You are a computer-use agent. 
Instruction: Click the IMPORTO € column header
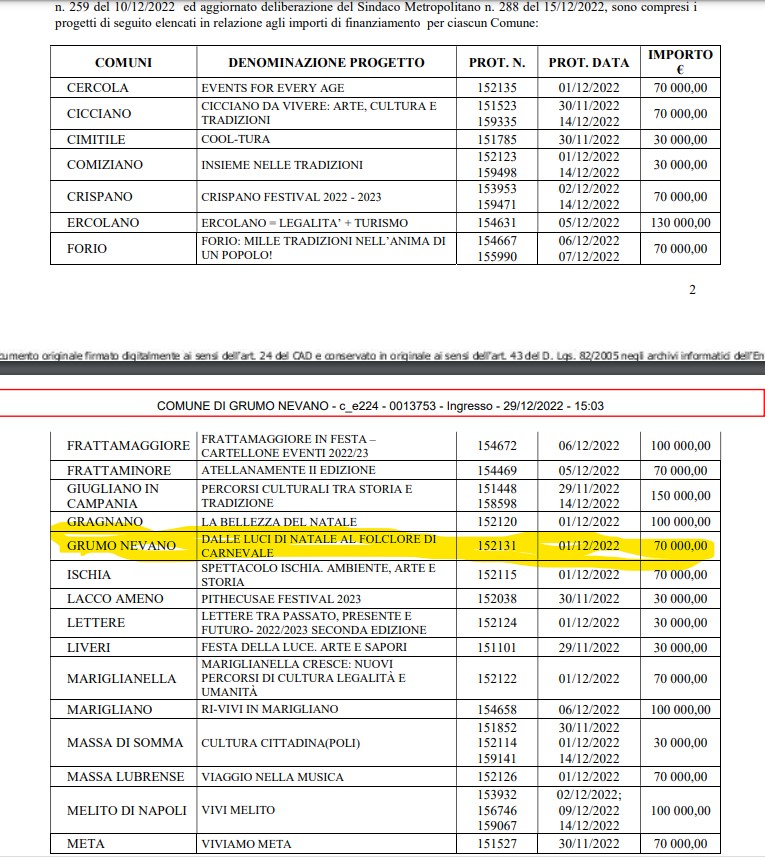680,62
